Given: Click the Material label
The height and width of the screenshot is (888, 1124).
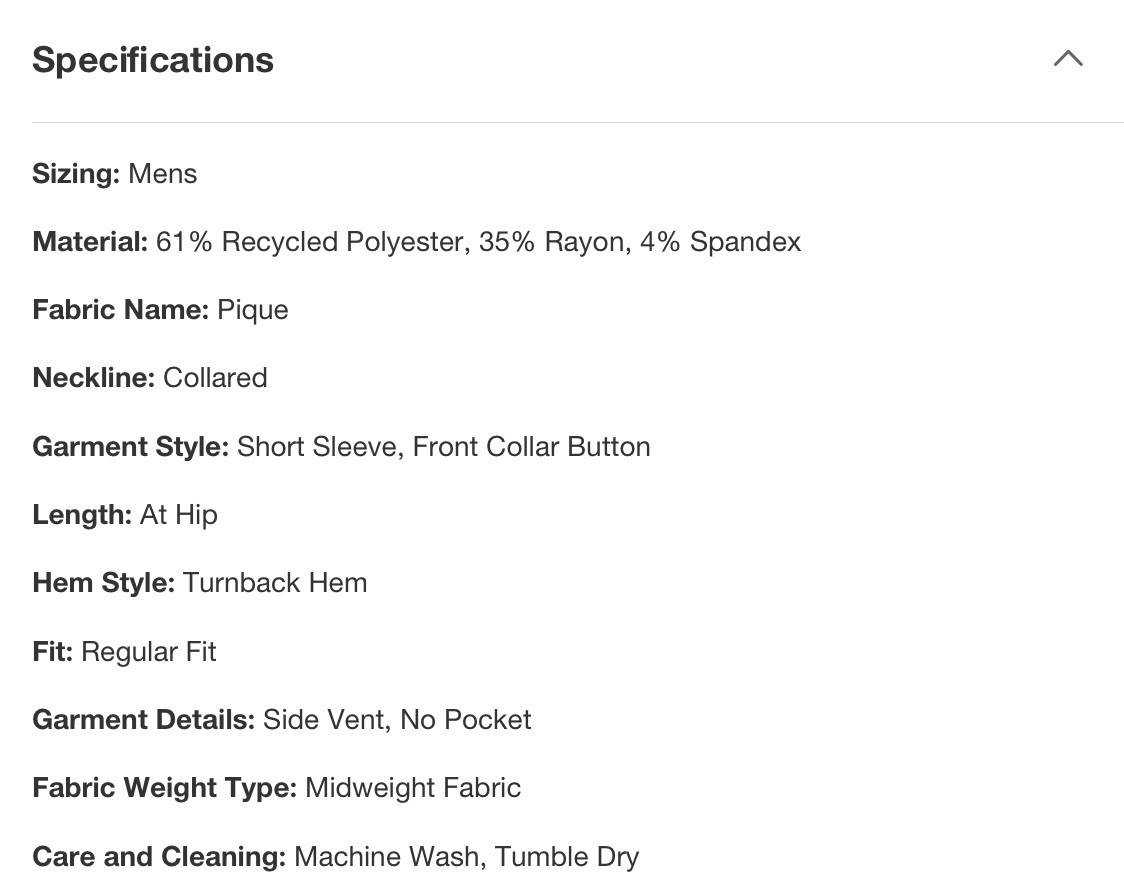Looking at the screenshot, I should point(90,242).
